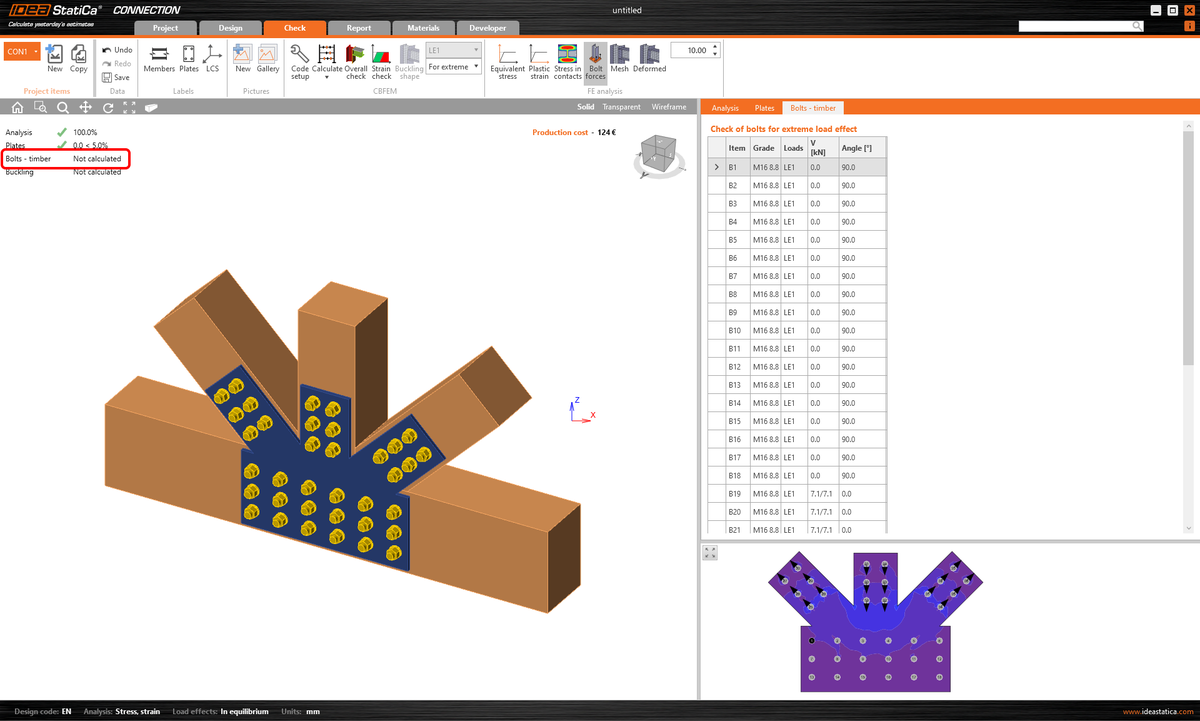Open the Members labels tool
The height and width of the screenshot is (721, 1200).
pos(158,57)
